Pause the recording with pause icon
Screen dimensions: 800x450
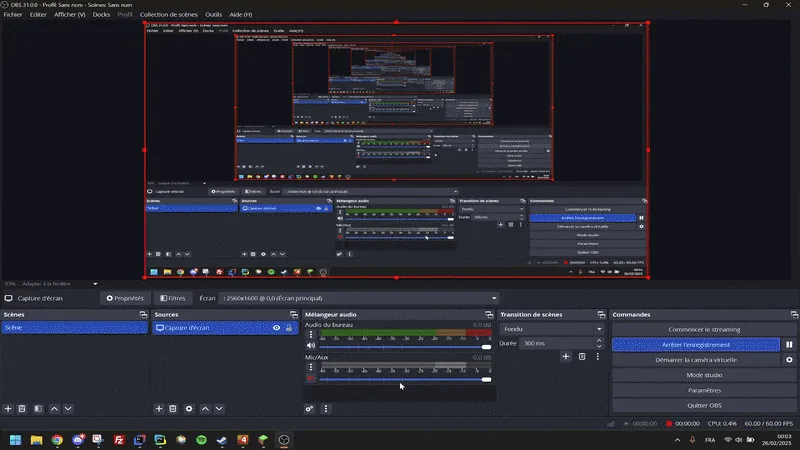(789, 344)
